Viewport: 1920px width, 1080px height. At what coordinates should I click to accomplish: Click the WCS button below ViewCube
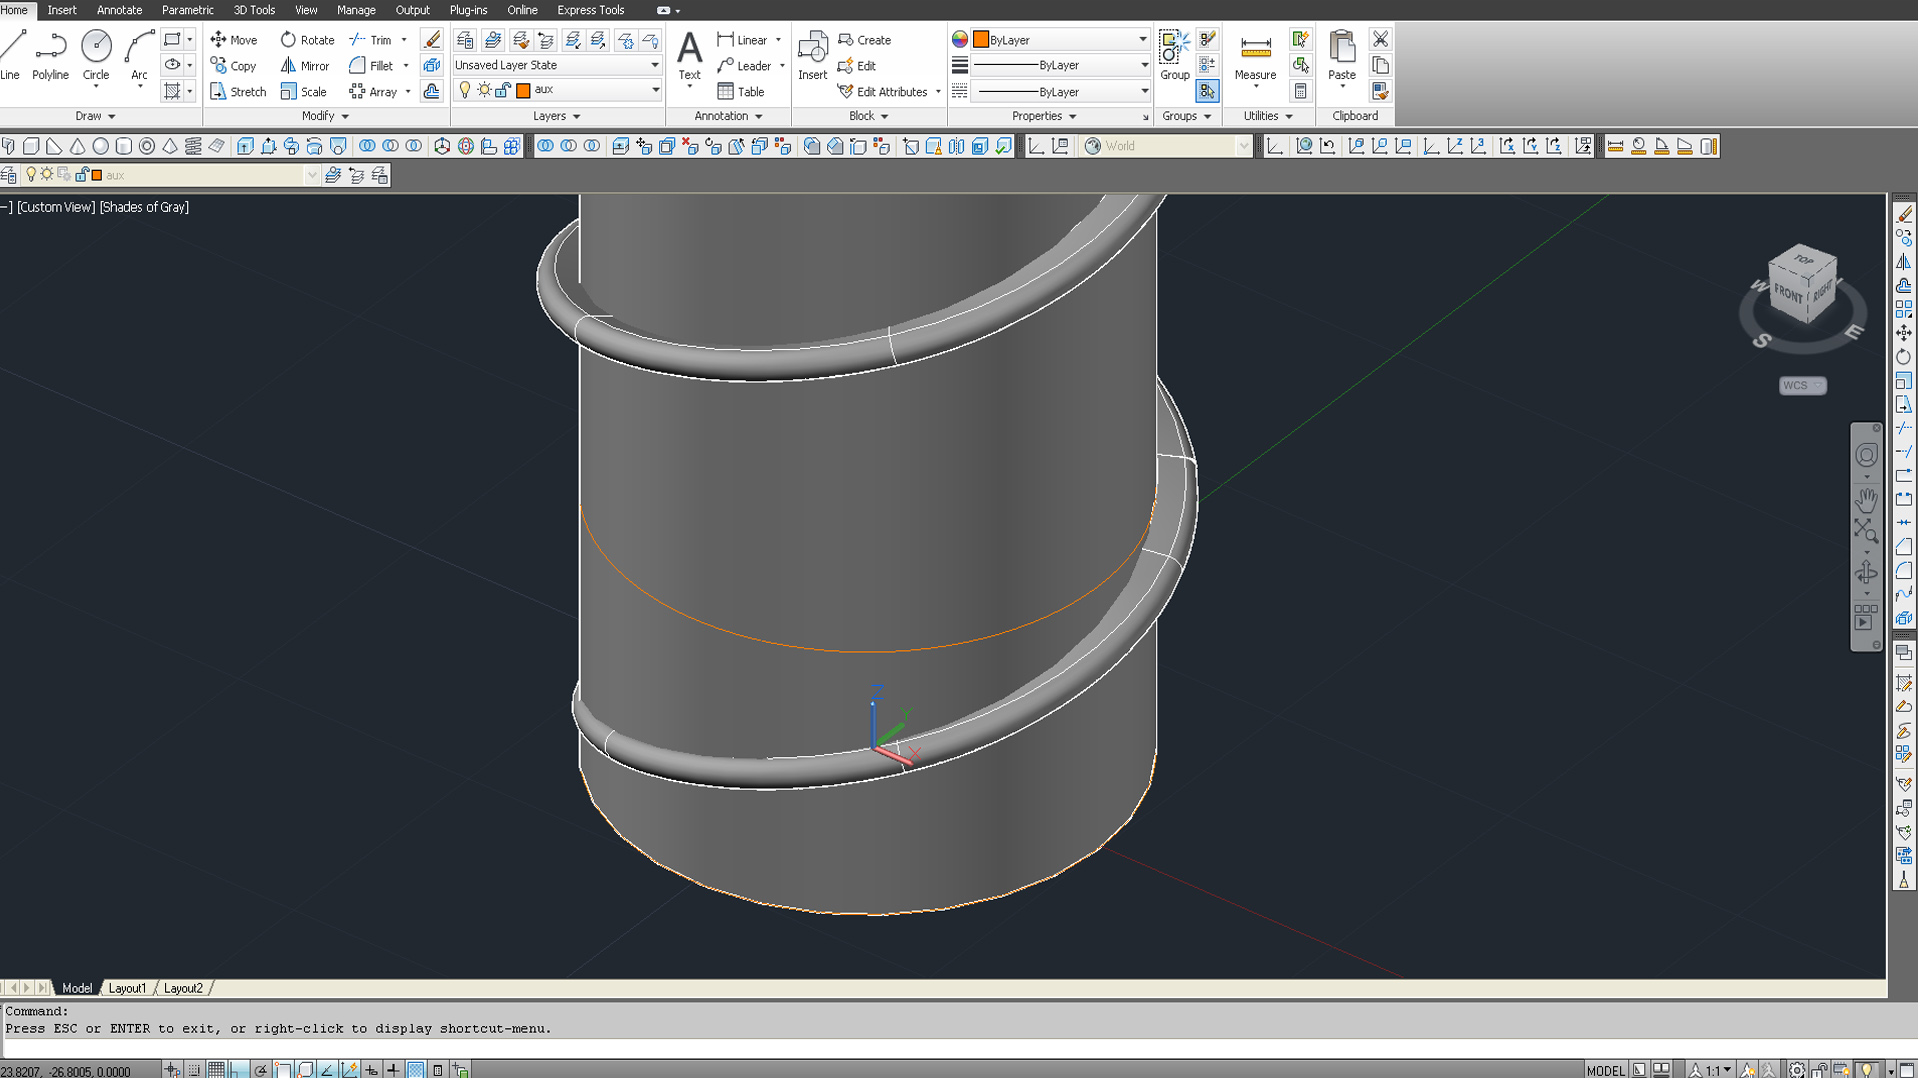coord(1802,385)
